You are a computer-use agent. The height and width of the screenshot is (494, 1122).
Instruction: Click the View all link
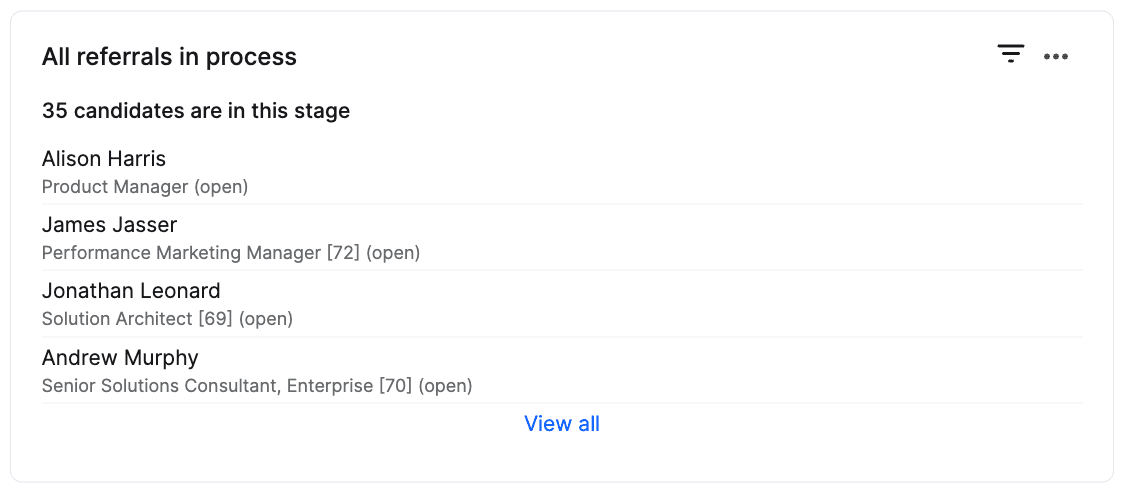pyautogui.click(x=562, y=424)
